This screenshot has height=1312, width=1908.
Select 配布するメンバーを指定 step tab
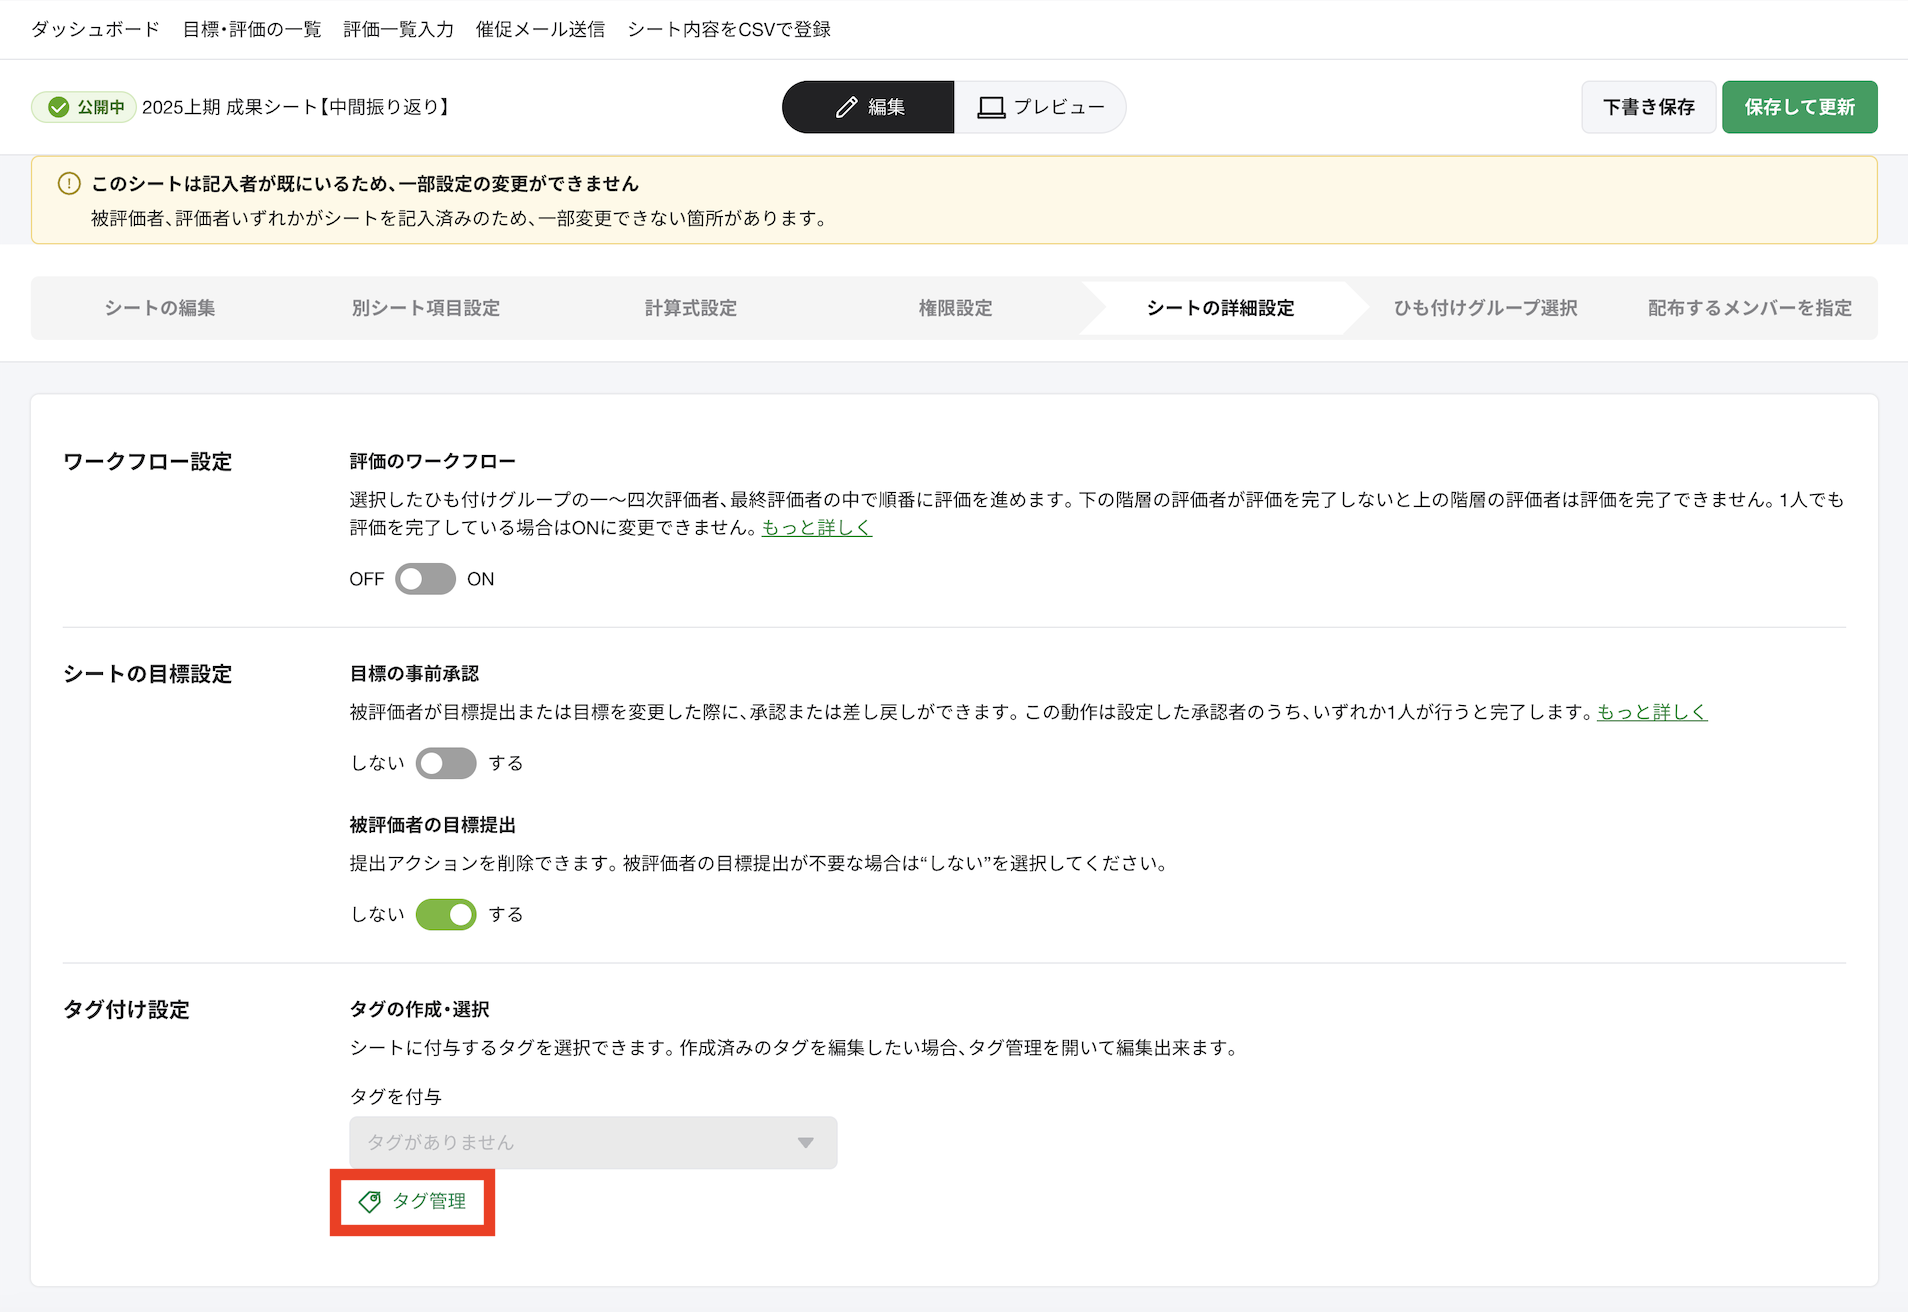coord(1749,308)
